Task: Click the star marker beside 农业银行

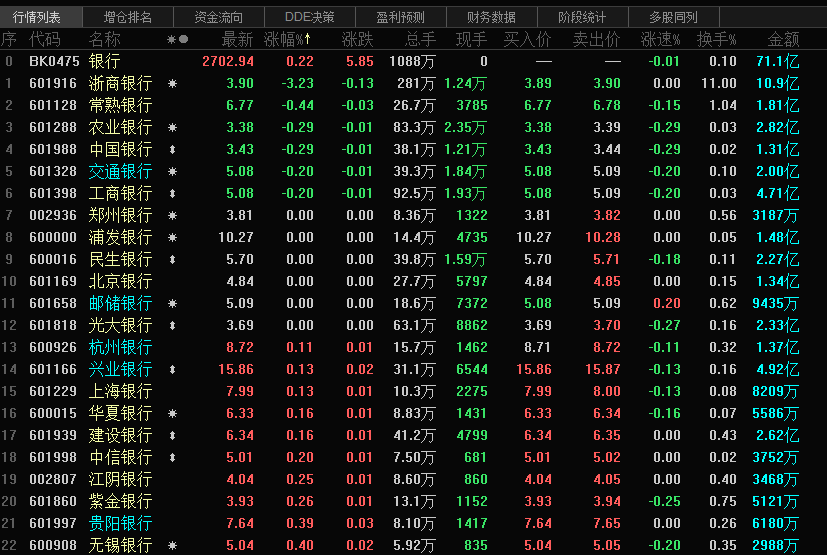Action: click(x=172, y=128)
